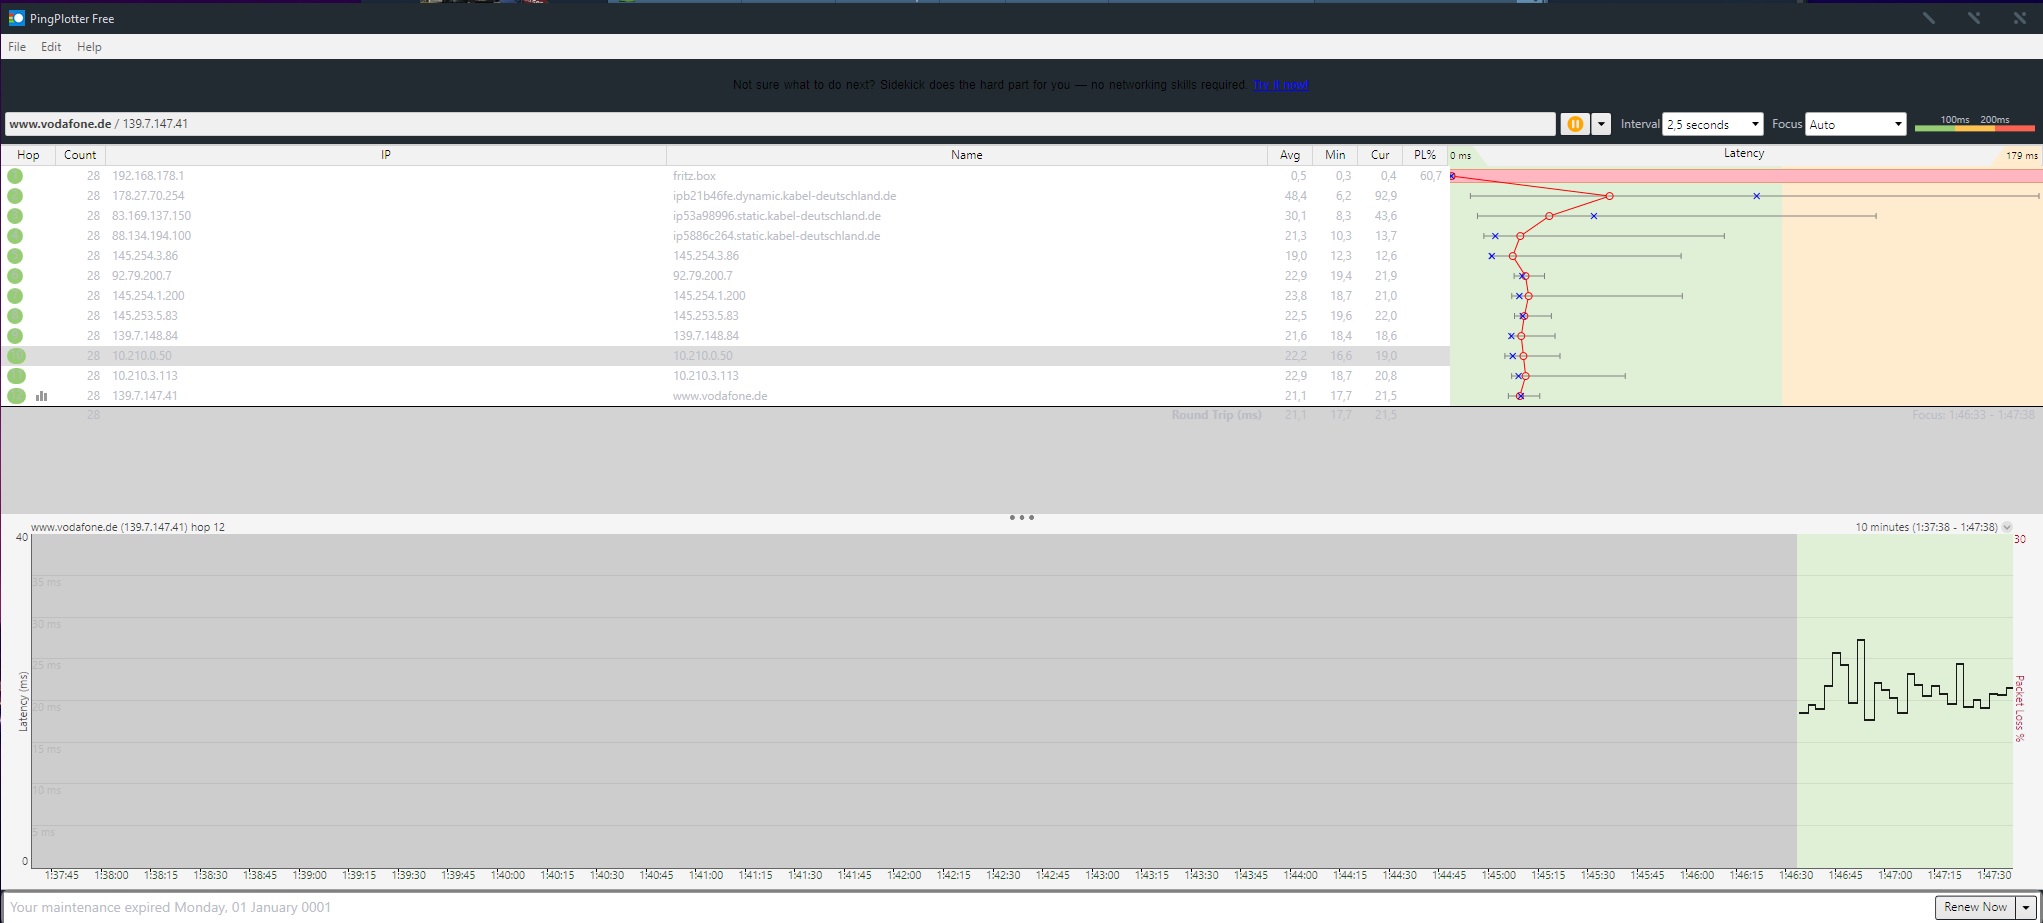Open the Focus Auto dropdown
Image resolution: width=2043 pixels, height=923 pixels.
point(1856,124)
